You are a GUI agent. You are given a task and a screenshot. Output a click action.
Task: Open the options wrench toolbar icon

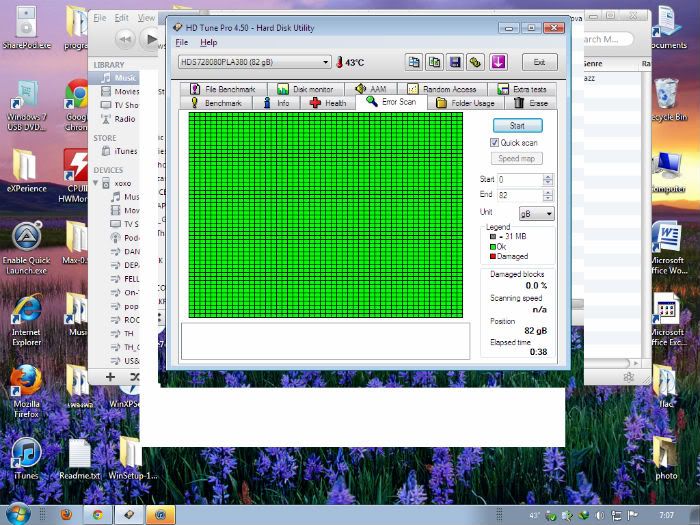pyautogui.click(x=476, y=62)
